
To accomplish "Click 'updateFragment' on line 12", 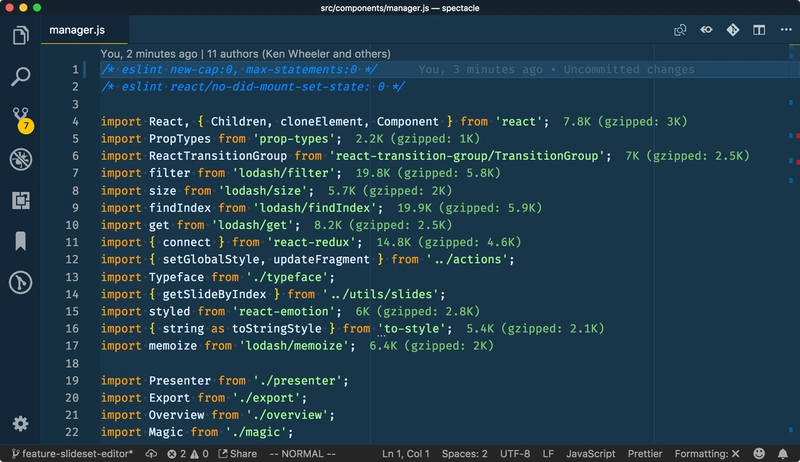I will (x=321, y=259).
